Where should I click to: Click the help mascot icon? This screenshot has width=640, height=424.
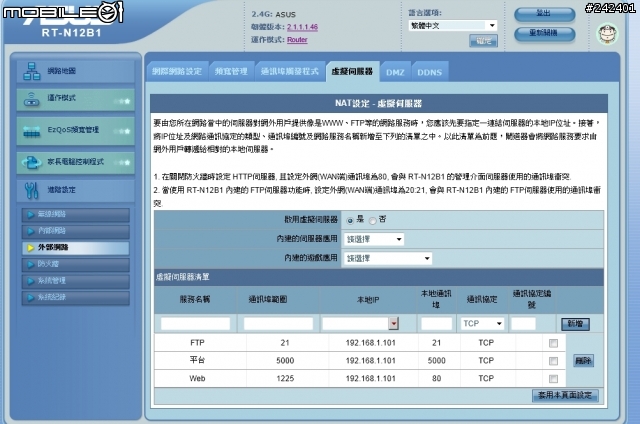pos(608,34)
